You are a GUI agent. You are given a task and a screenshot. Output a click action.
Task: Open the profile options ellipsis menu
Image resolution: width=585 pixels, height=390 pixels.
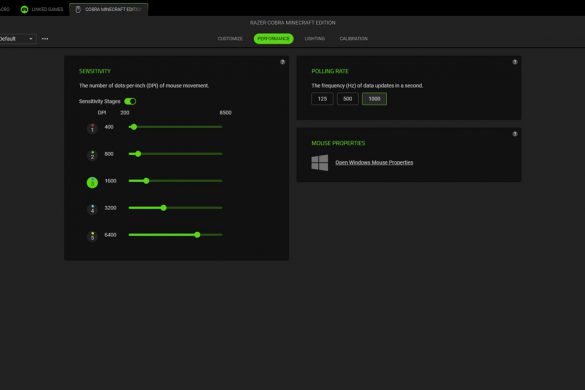point(45,38)
